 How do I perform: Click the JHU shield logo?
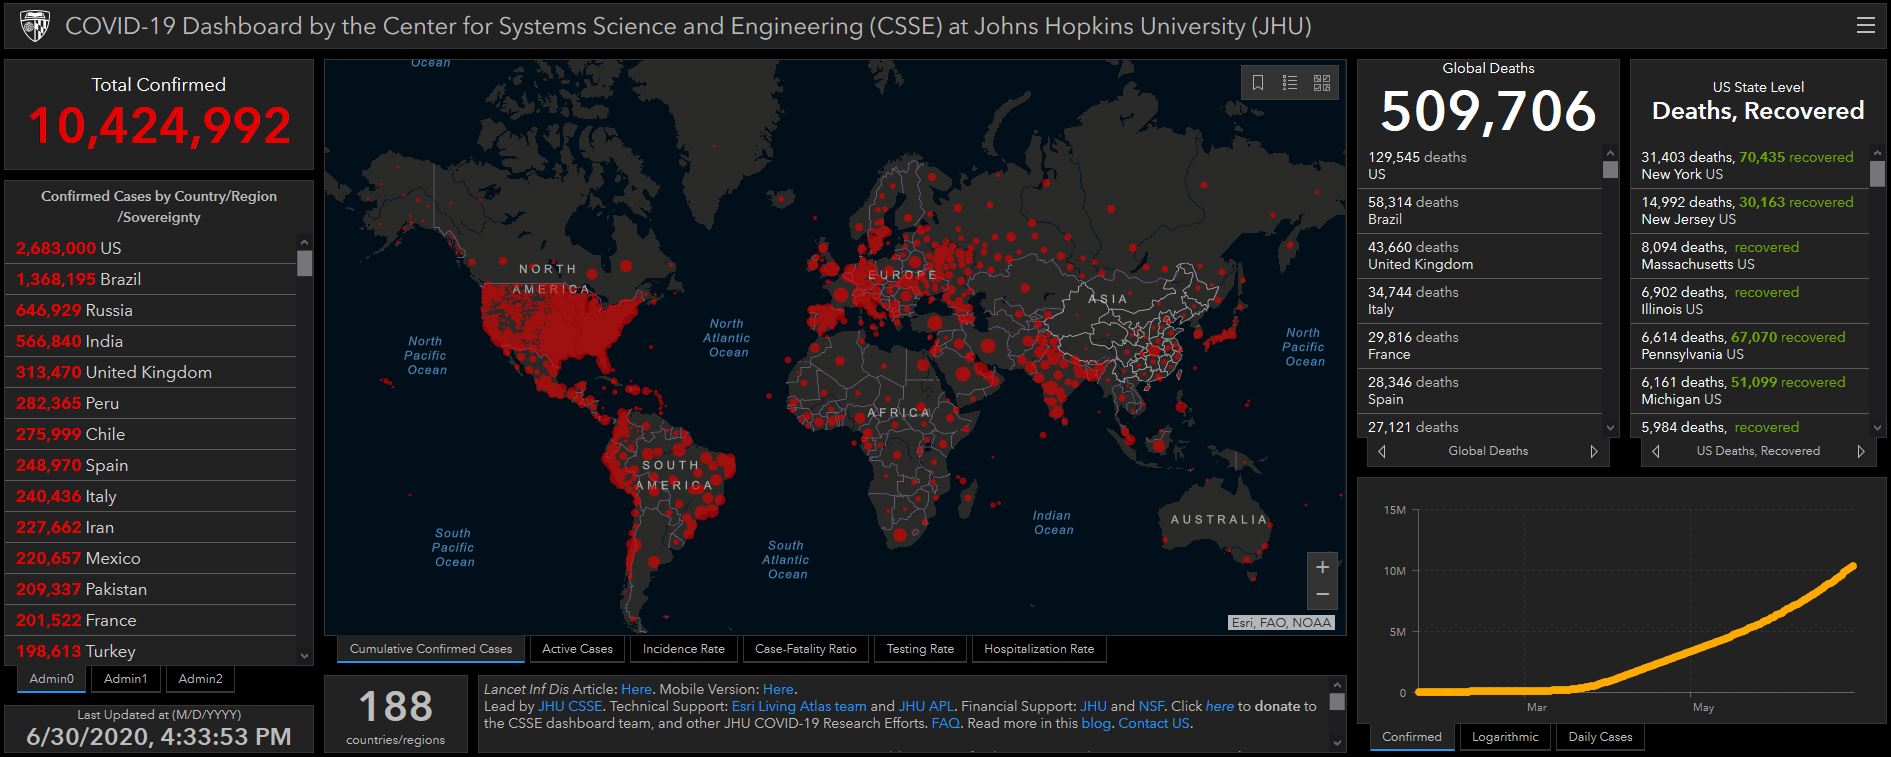tap(35, 26)
